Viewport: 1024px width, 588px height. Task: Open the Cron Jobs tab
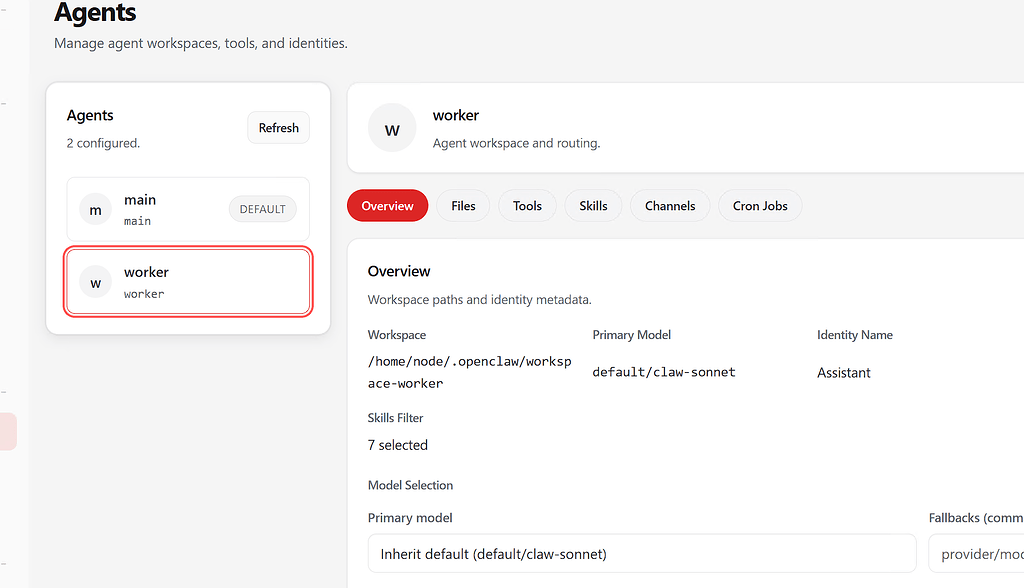(760, 206)
